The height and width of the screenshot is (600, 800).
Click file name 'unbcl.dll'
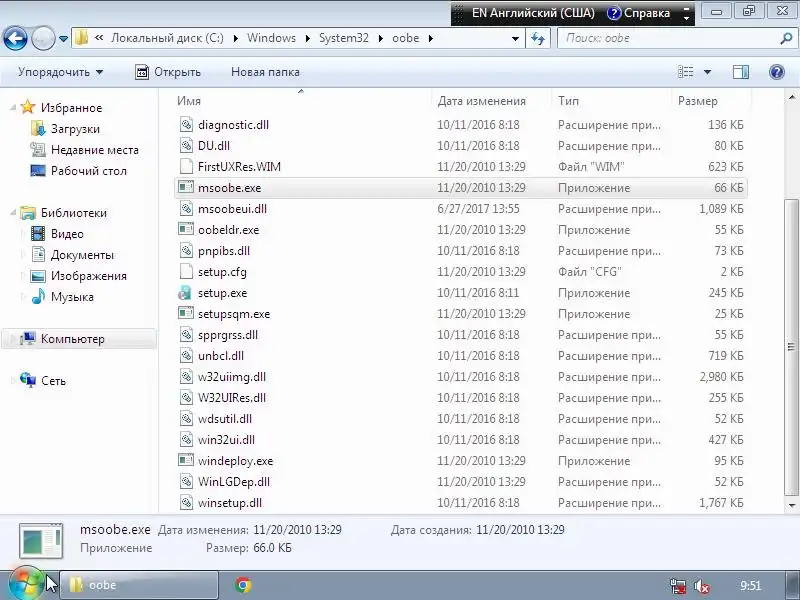tap(220, 356)
